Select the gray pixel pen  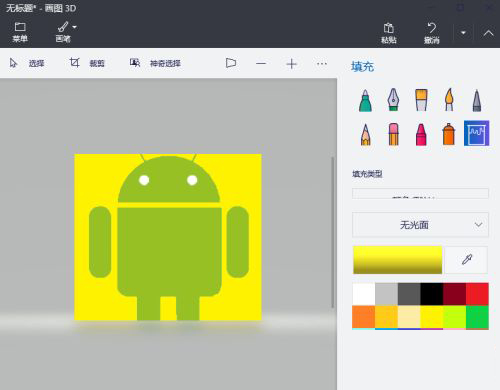[477, 100]
